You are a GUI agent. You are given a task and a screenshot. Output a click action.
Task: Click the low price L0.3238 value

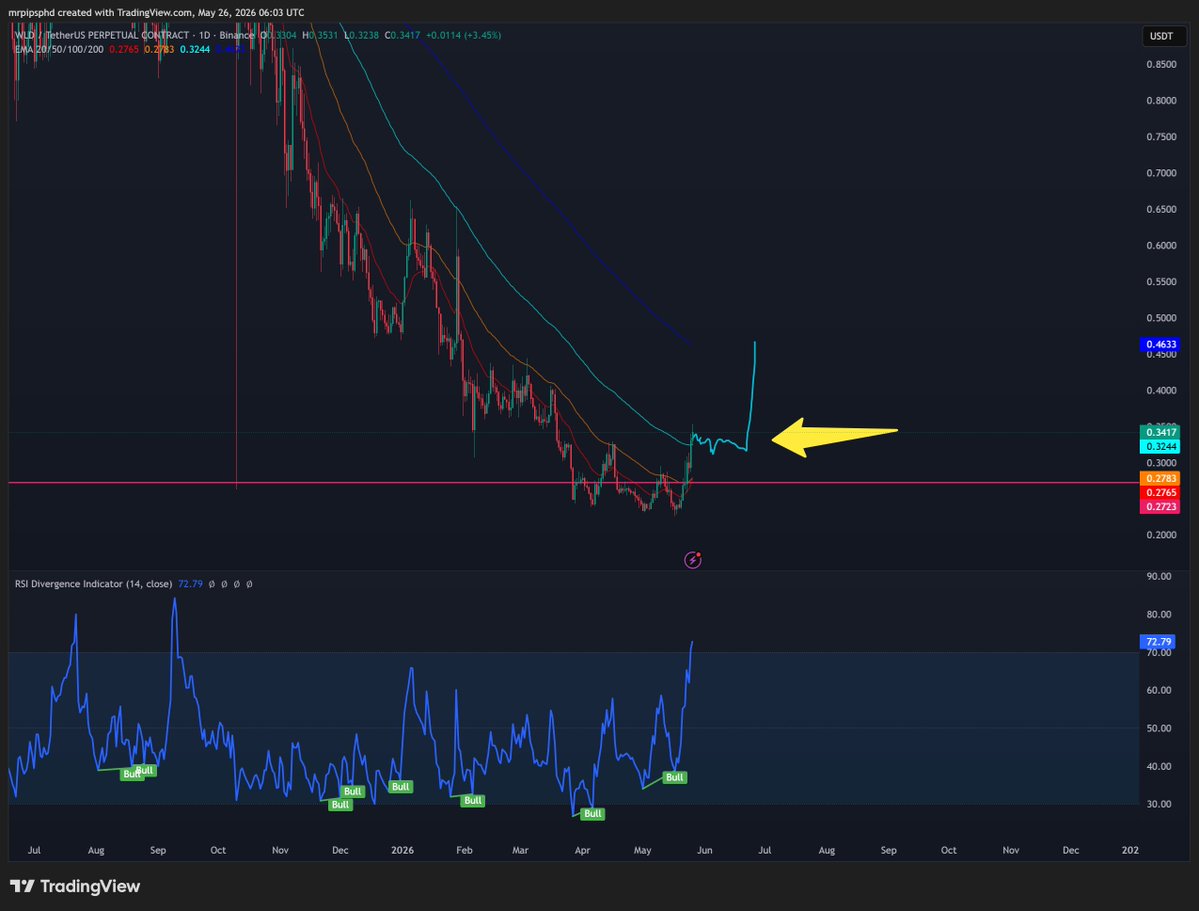(x=361, y=35)
